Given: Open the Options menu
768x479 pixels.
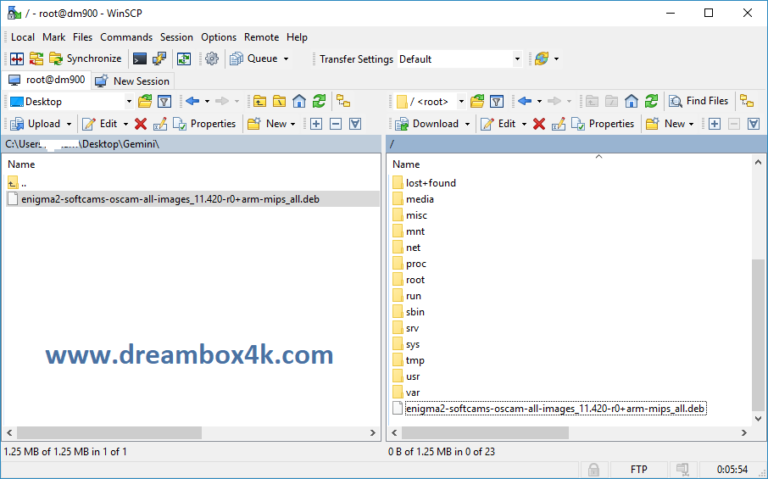Looking at the screenshot, I should [218, 37].
